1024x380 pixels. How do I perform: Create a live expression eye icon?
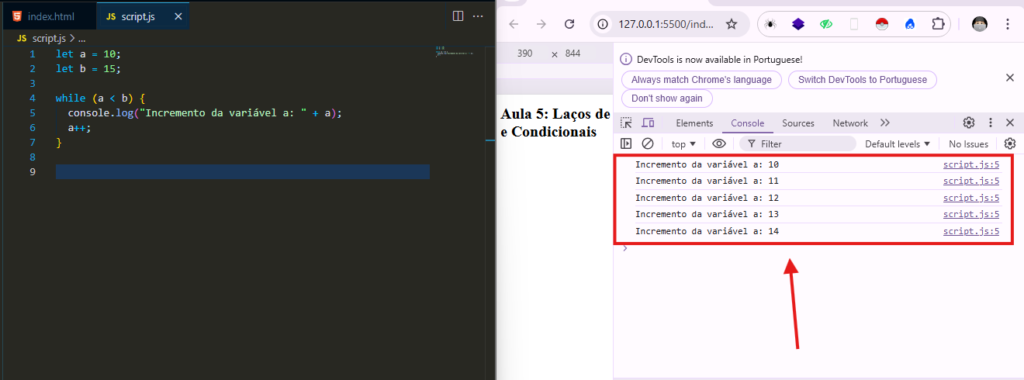718,144
